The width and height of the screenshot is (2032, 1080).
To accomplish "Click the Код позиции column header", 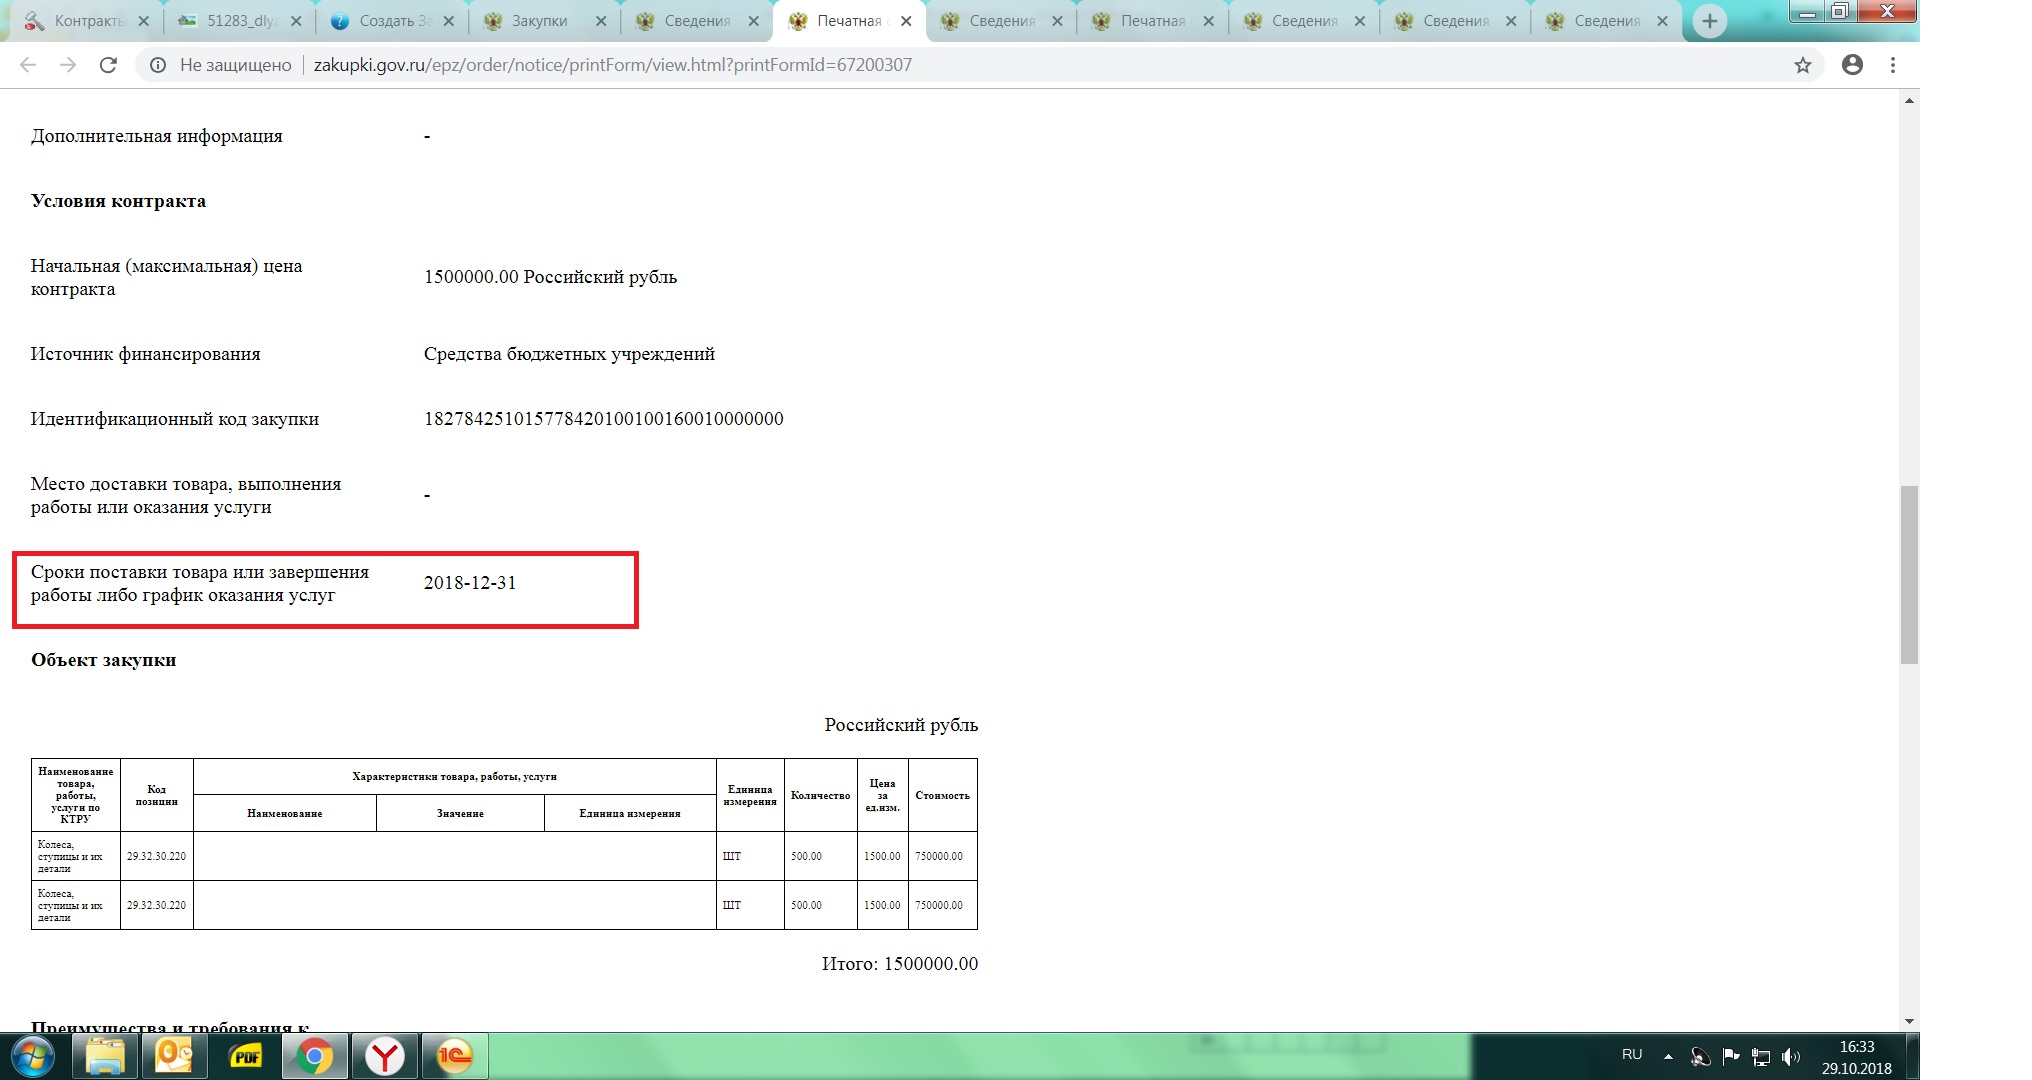I will coord(156,795).
